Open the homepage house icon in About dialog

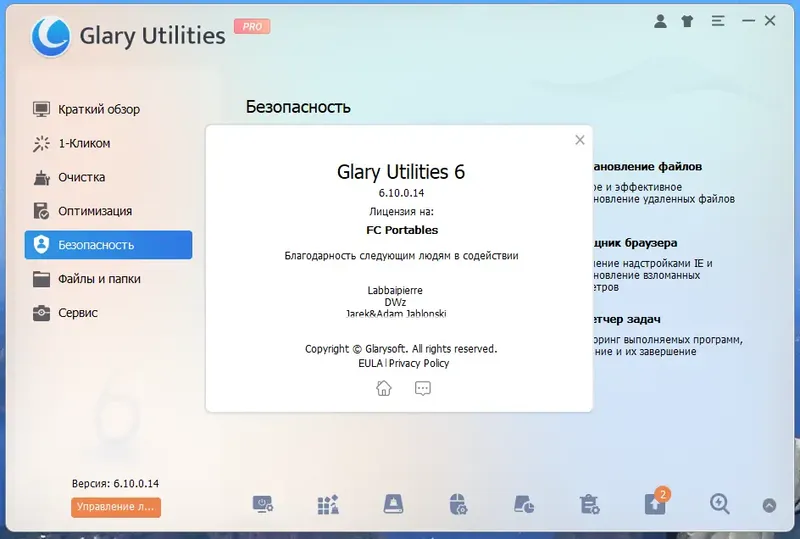(384, 388)
